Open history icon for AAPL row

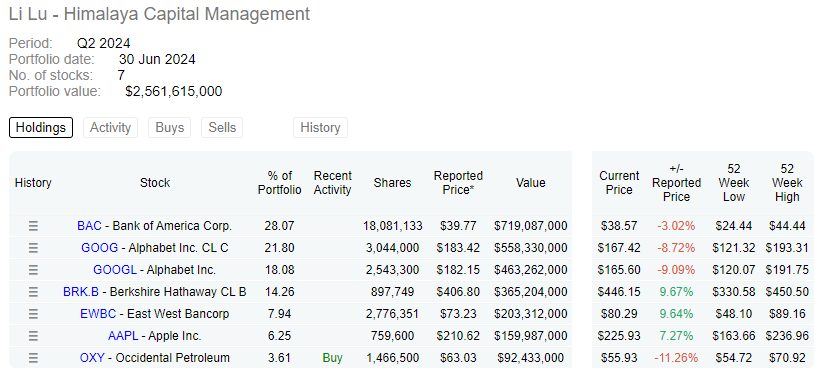coord(33,336)
